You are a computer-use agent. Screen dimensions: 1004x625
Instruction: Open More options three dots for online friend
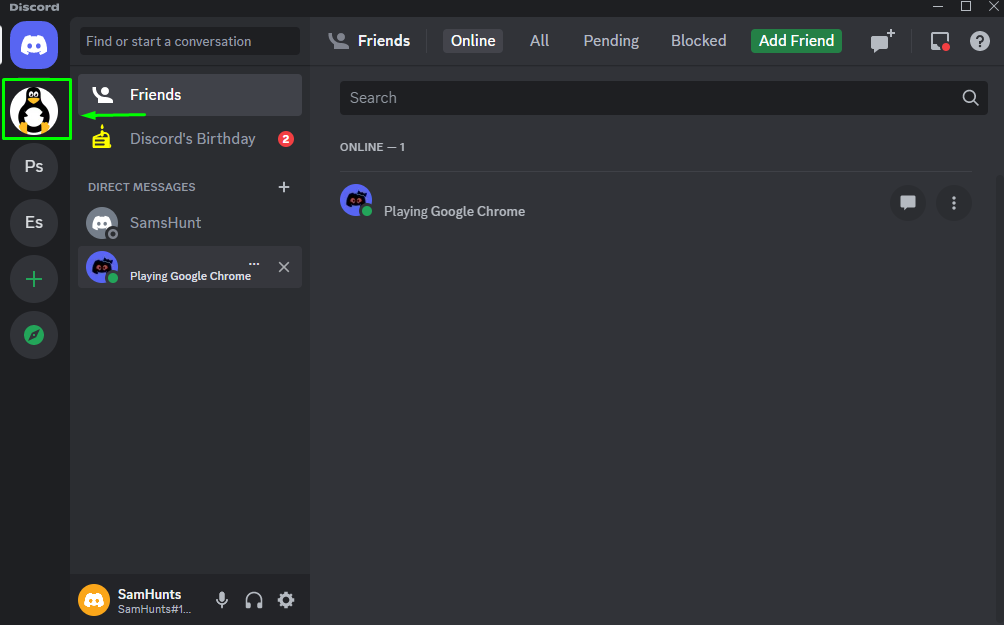tap(953, 203)
